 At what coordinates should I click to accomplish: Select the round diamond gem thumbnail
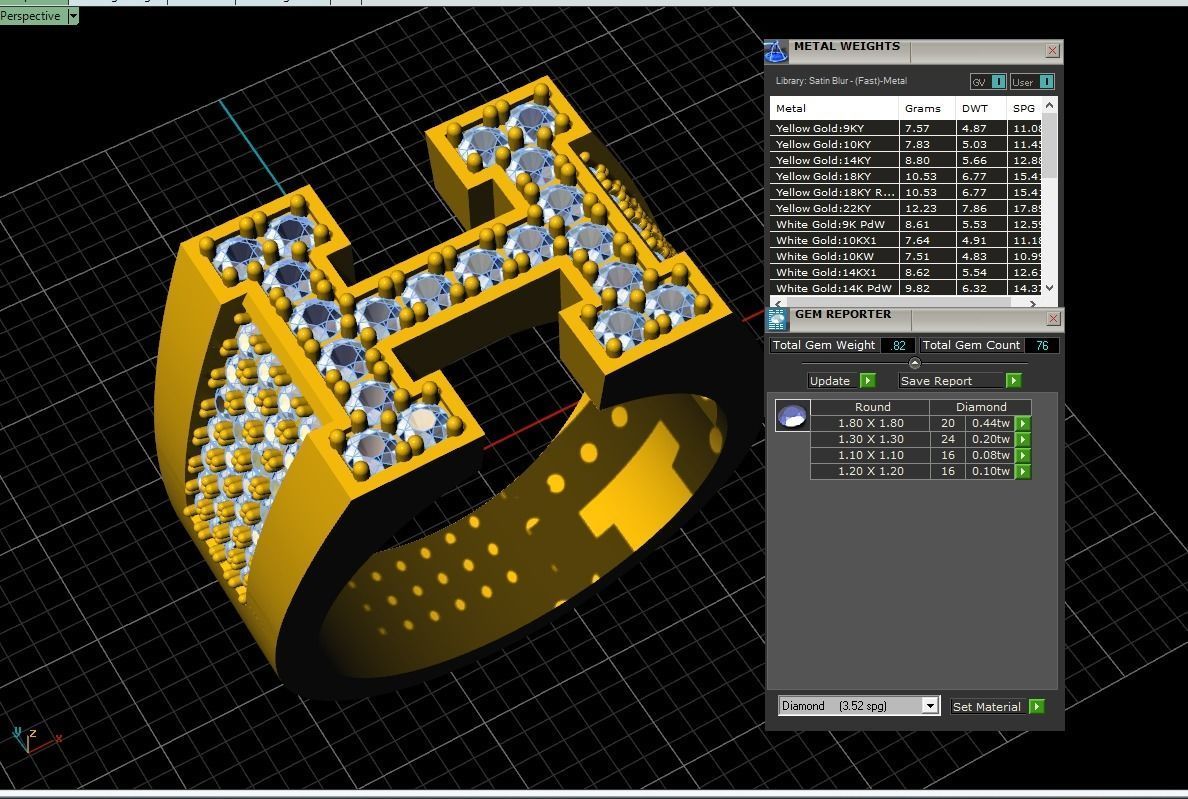pos(793,416)
